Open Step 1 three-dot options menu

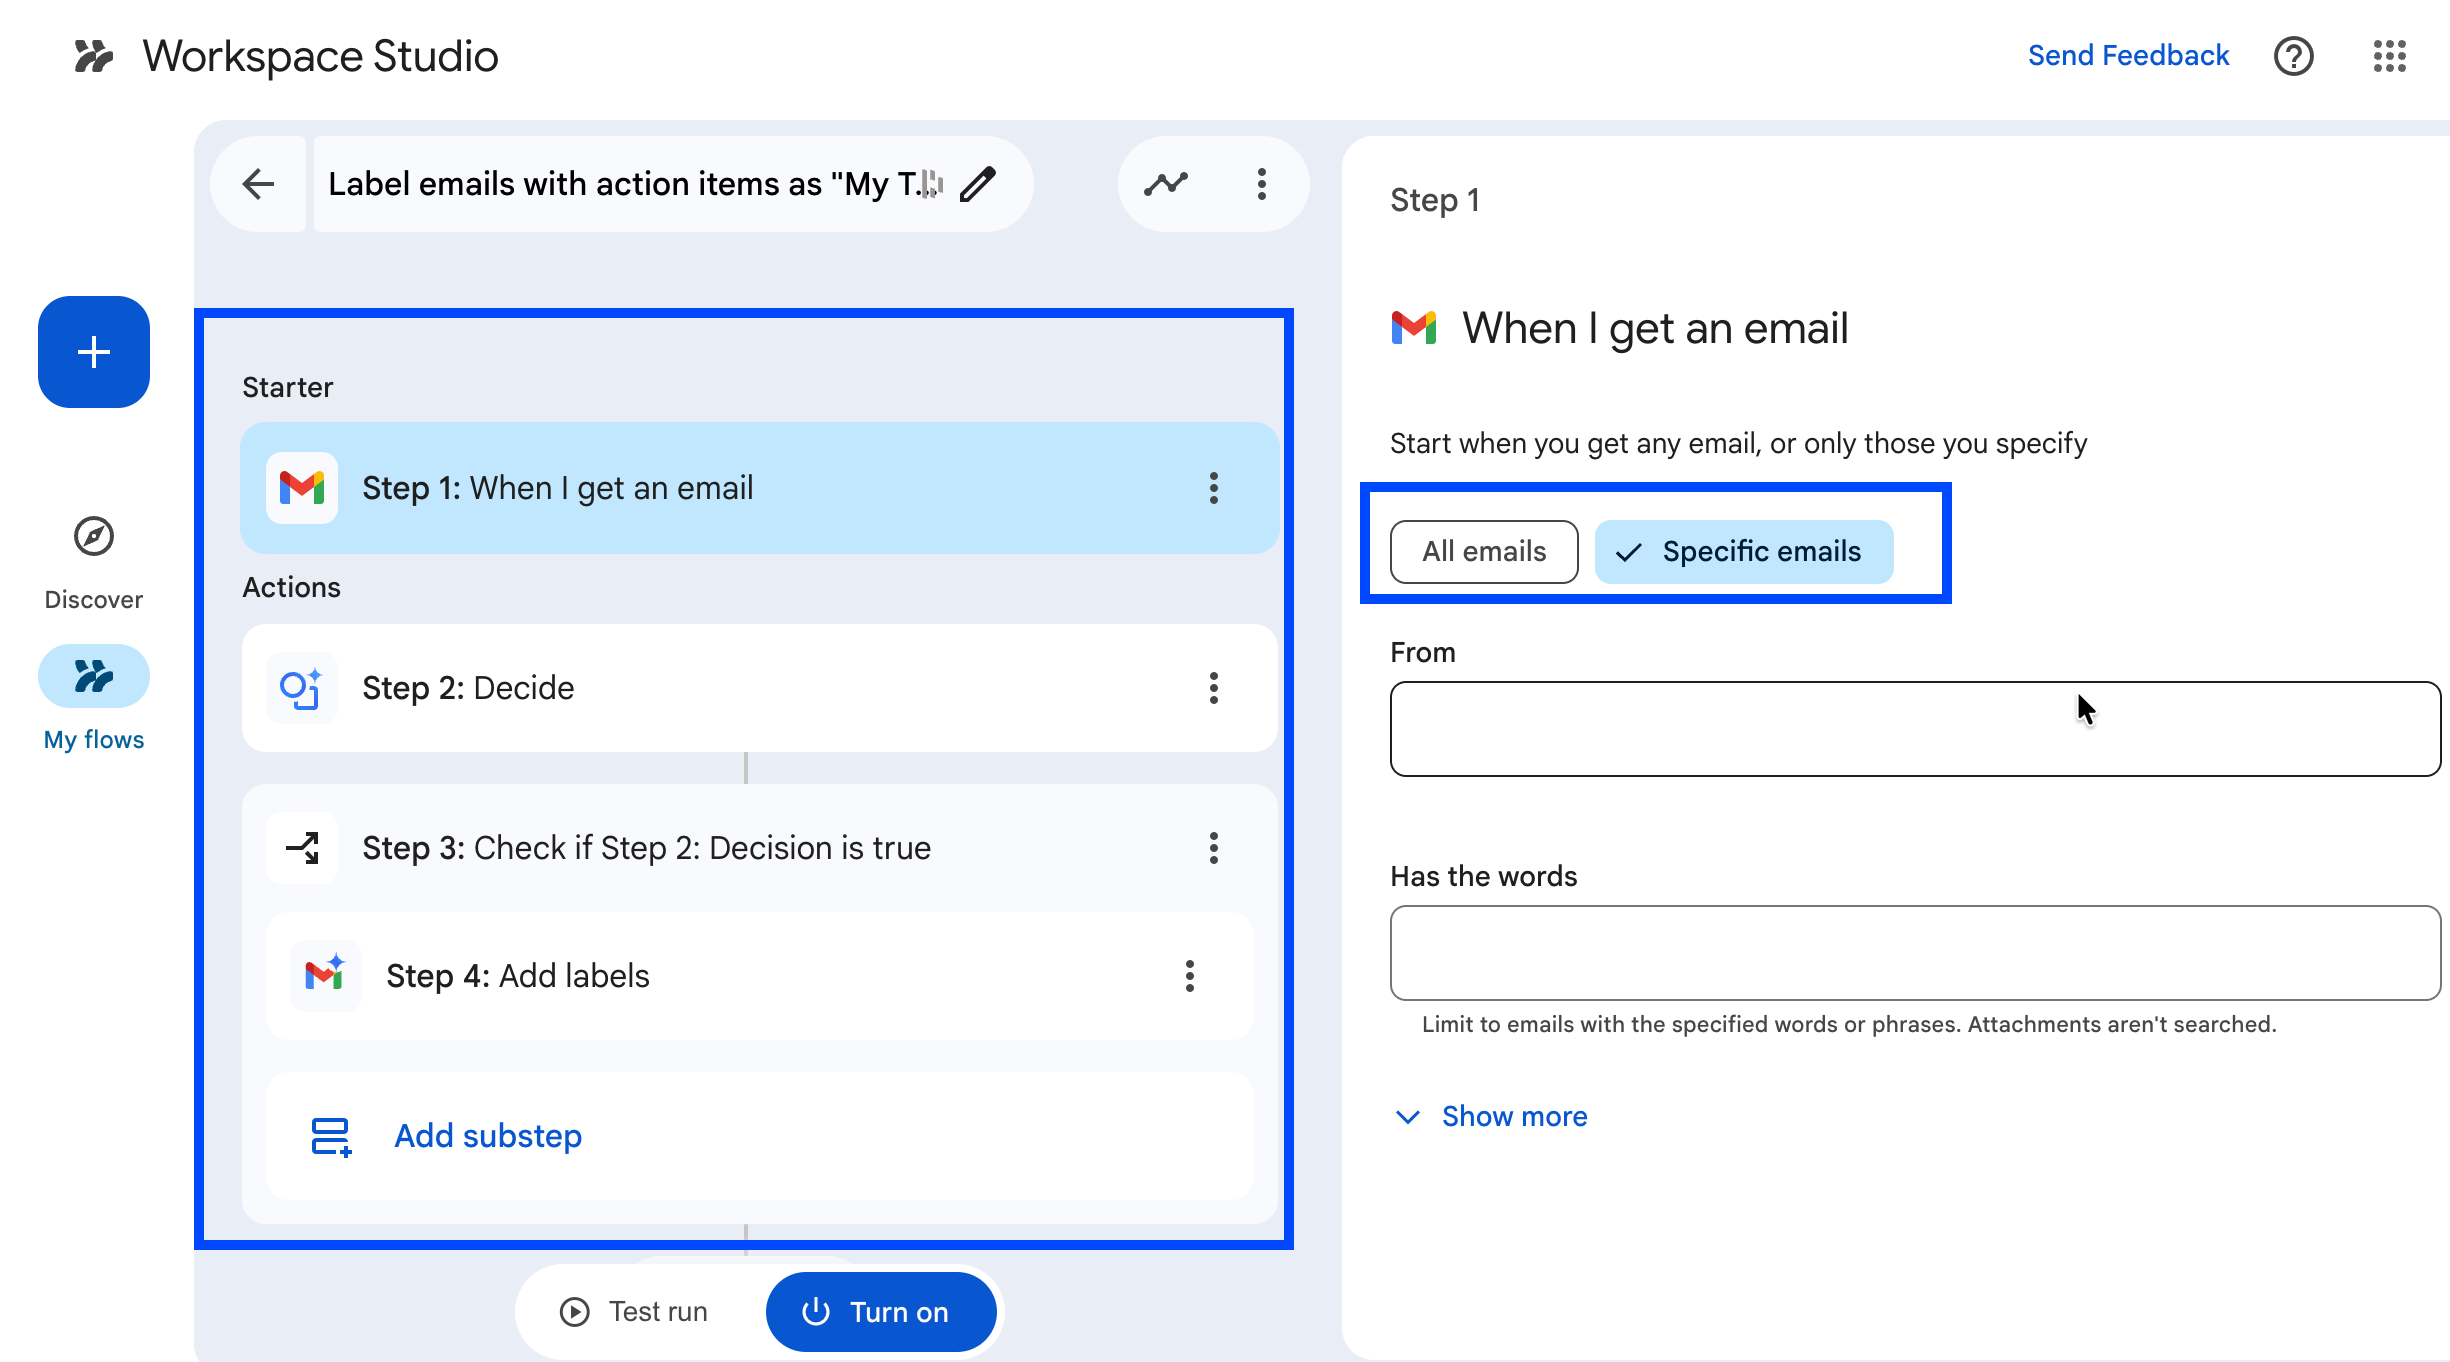pyautogui.click(x=1214, y=488)
